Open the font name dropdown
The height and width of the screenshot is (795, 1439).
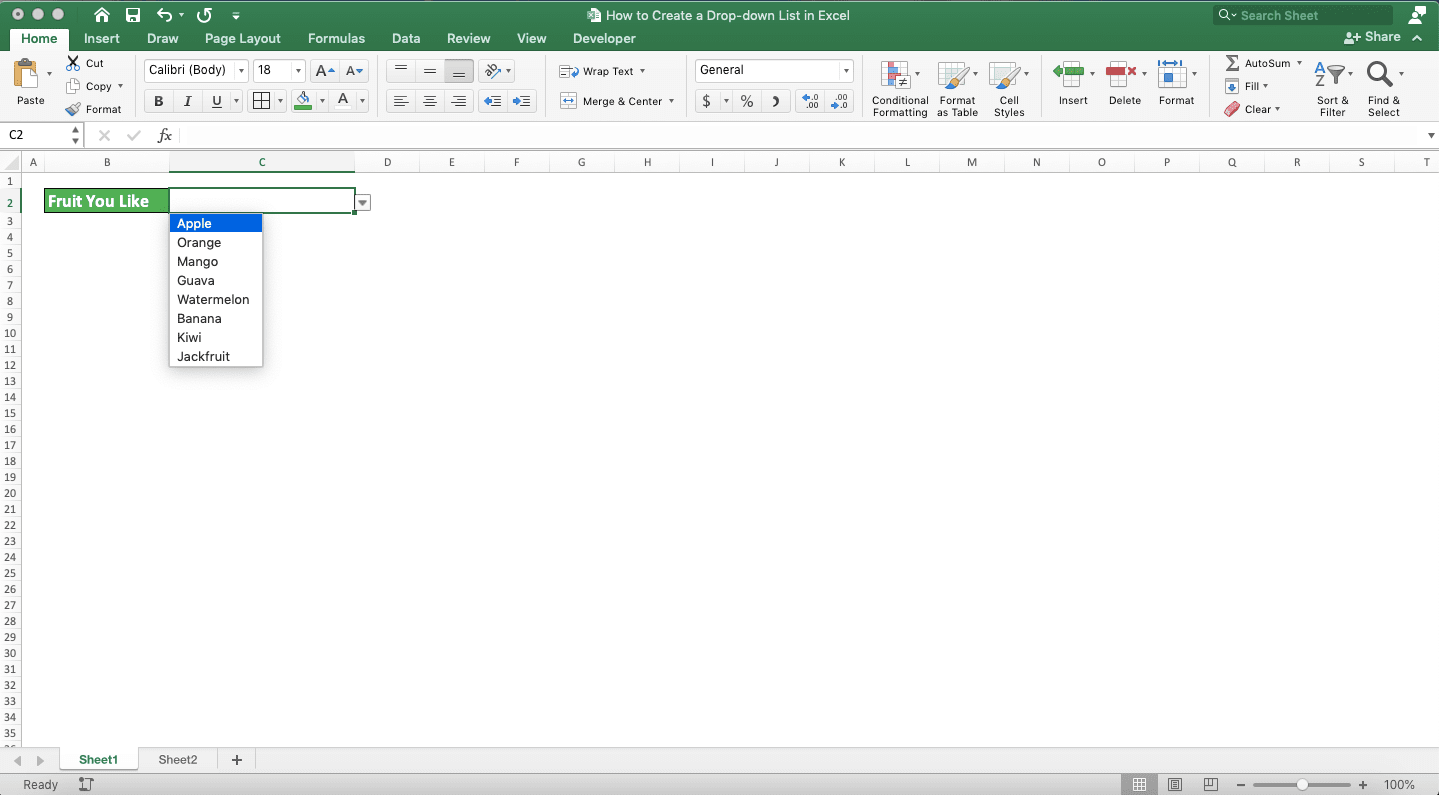pos(241,70)
